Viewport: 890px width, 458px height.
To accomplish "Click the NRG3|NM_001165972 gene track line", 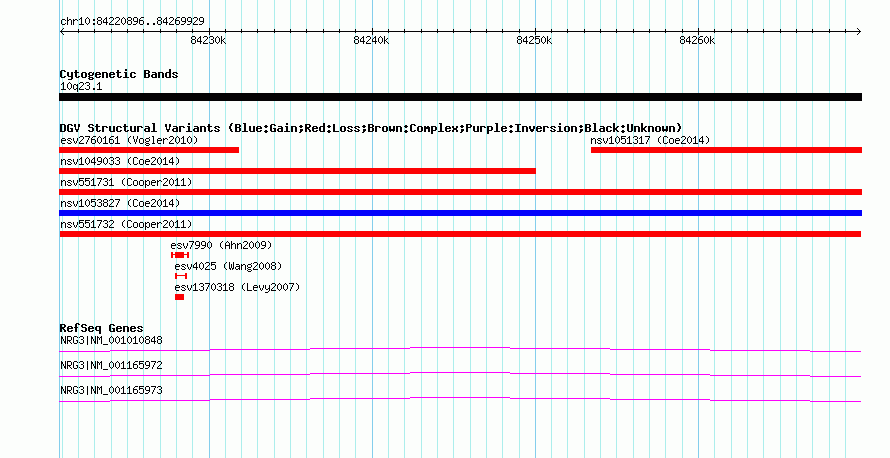I will 460,375.
